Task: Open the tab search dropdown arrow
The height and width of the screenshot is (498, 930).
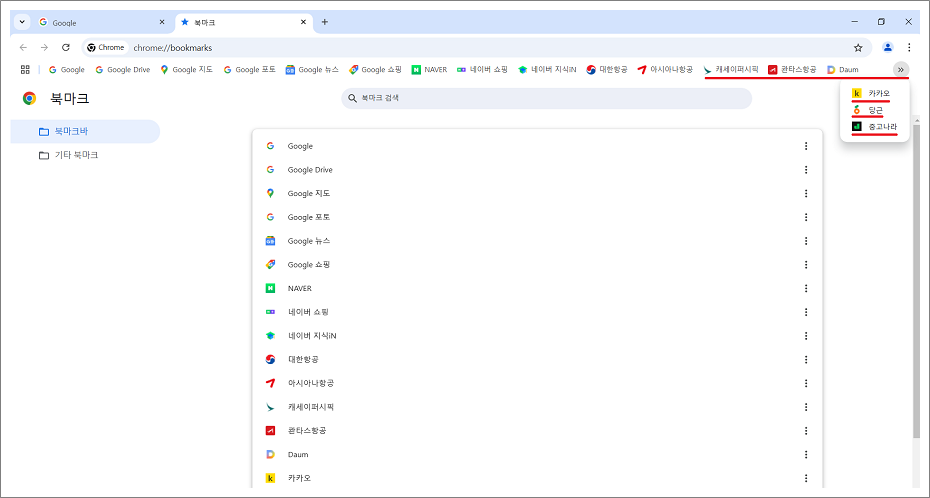Action: [x=22, y=22]
